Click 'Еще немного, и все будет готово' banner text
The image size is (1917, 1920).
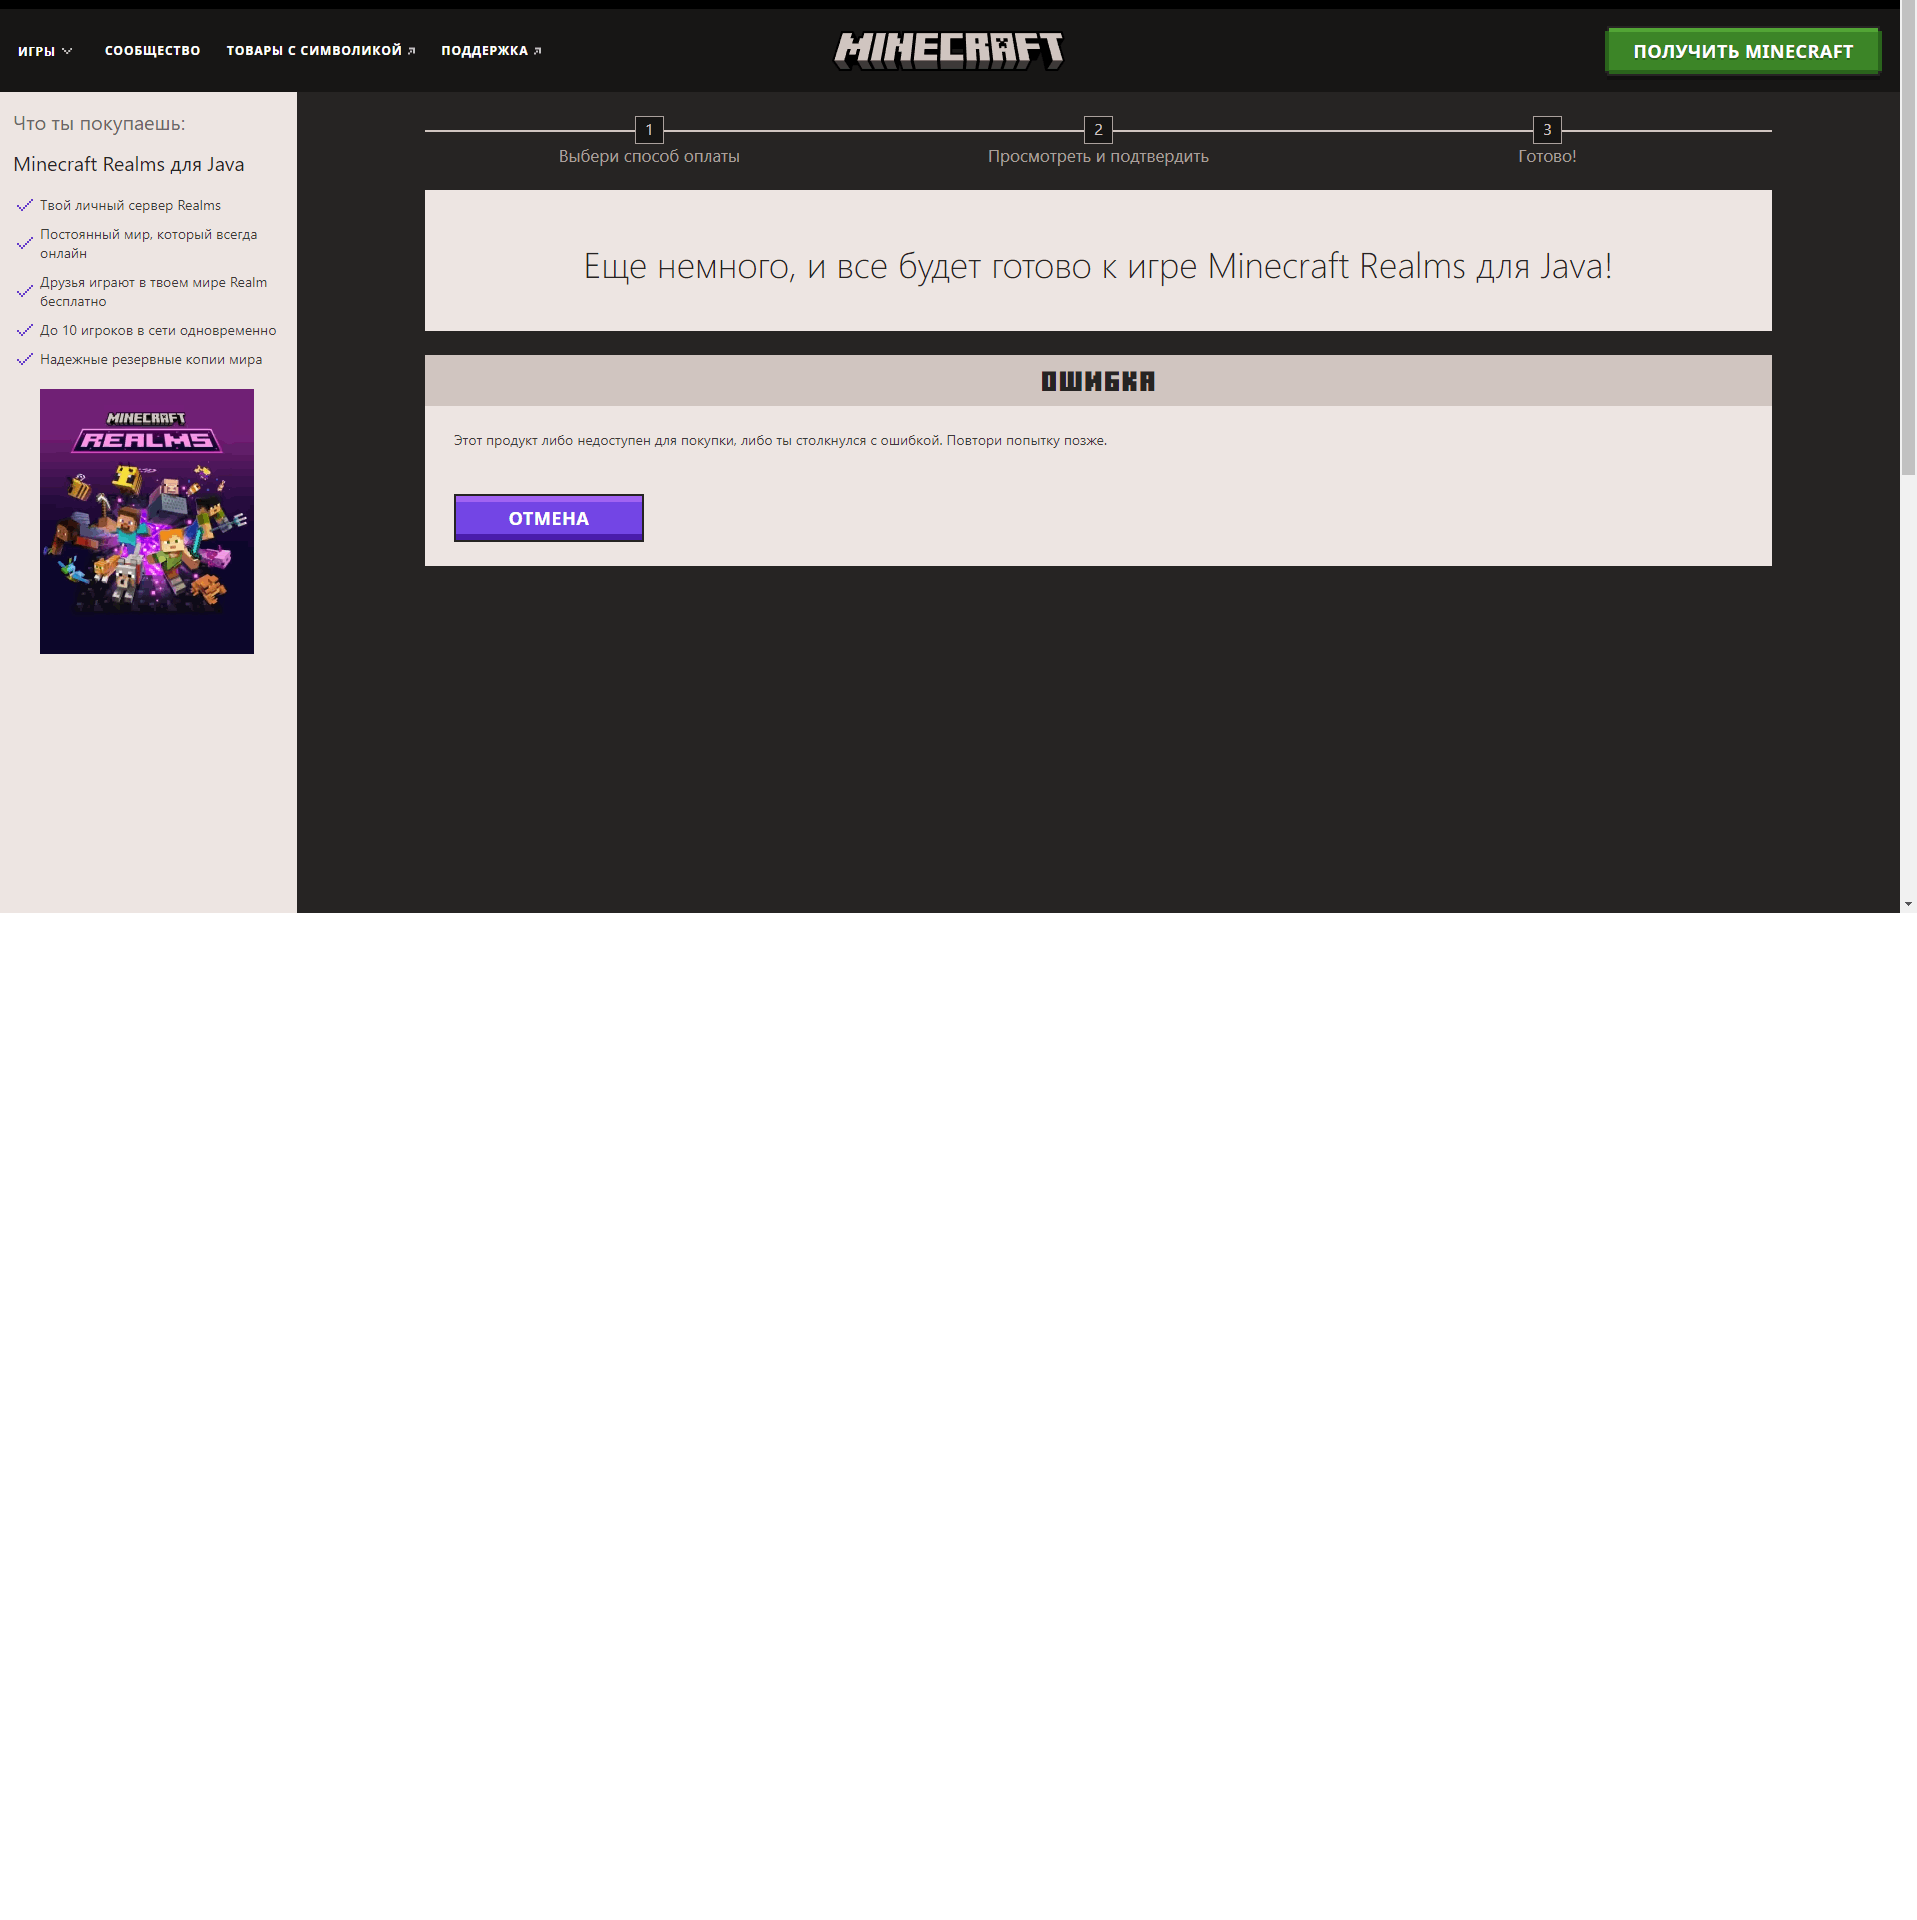[x=1098, y=266]
